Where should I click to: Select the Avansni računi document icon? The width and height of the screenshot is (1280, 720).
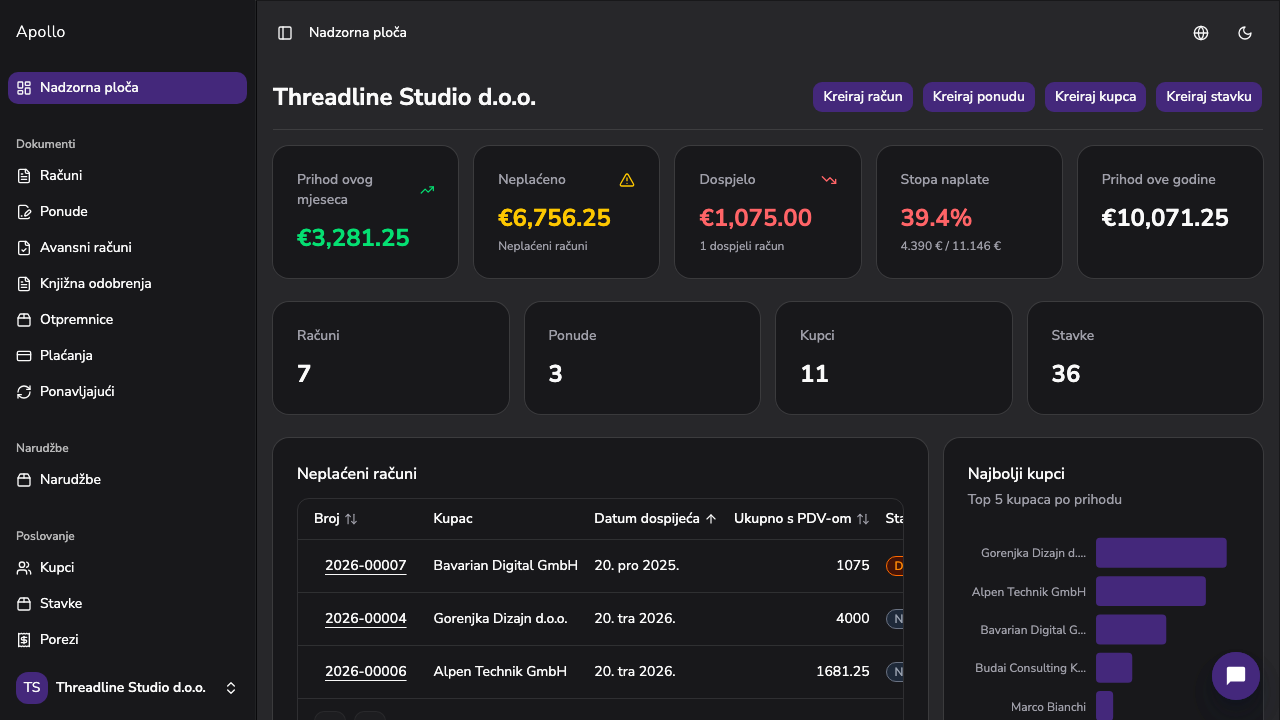[x=25, y=248]
